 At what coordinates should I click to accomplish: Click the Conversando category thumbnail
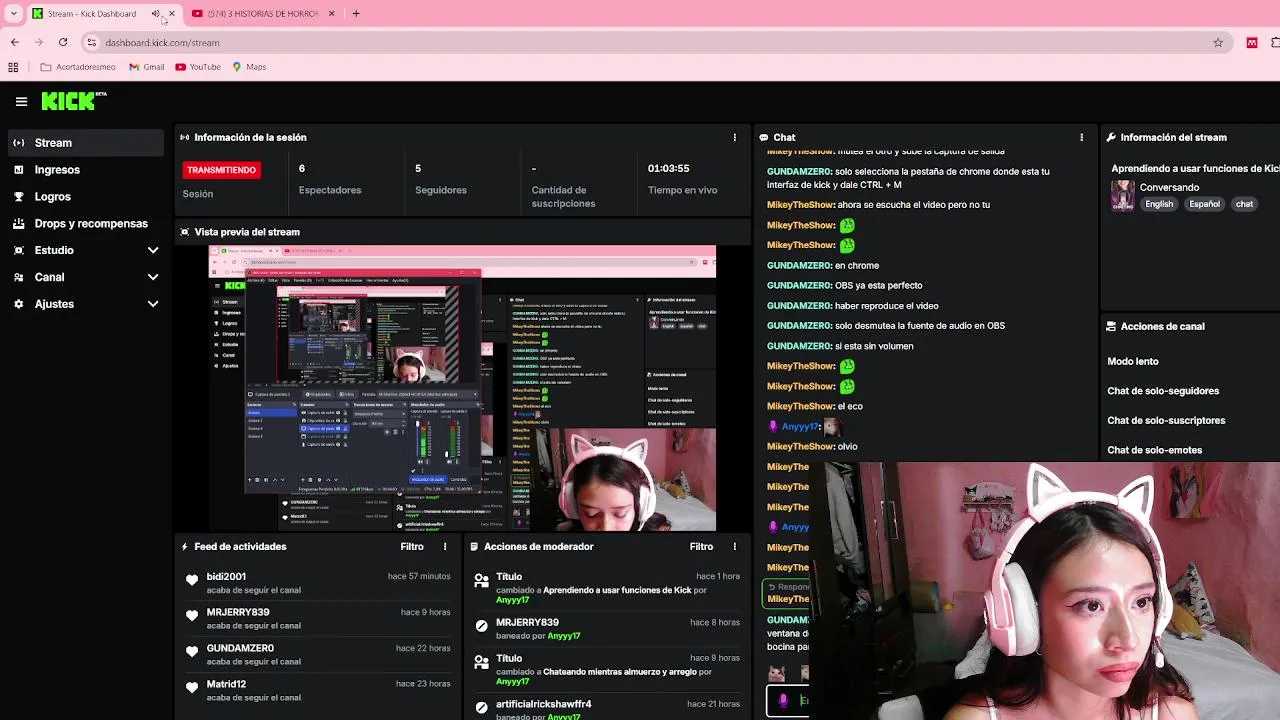pyautogui.click(x=1123, y=195)
